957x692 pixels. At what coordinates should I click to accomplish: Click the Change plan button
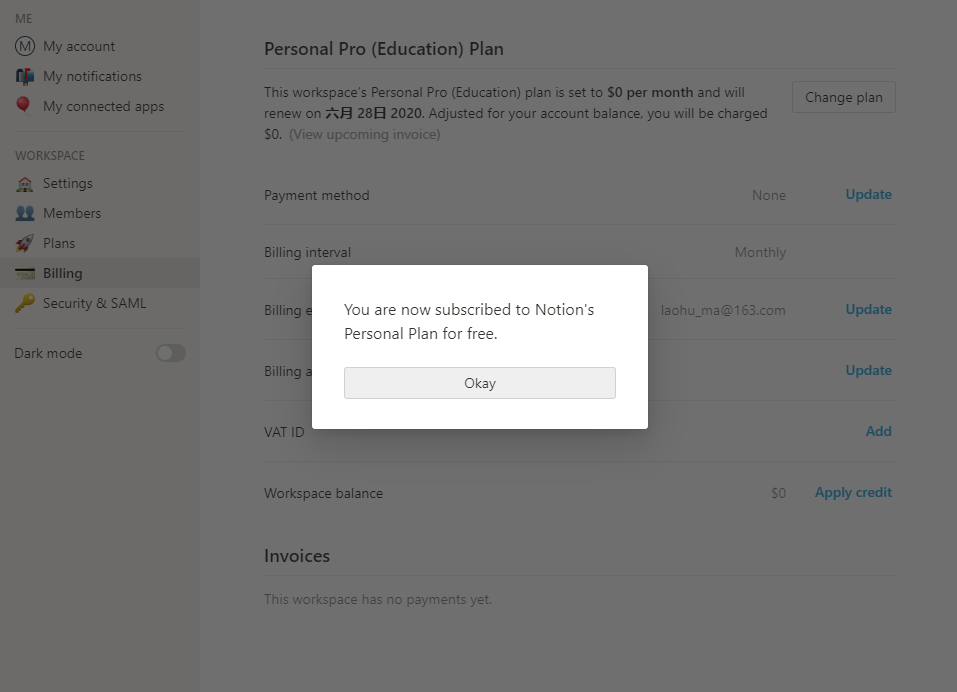[x=843, y=97]
